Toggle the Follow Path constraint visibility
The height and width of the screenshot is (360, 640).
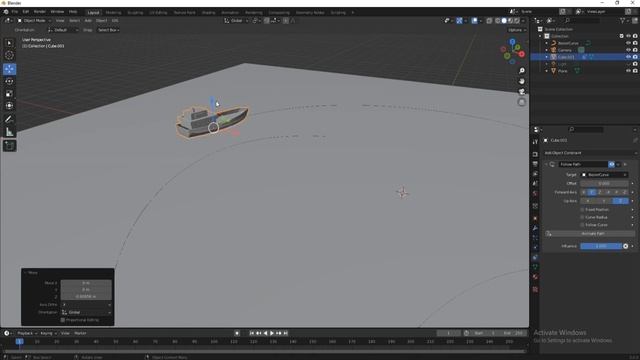(x=611, y=164)
